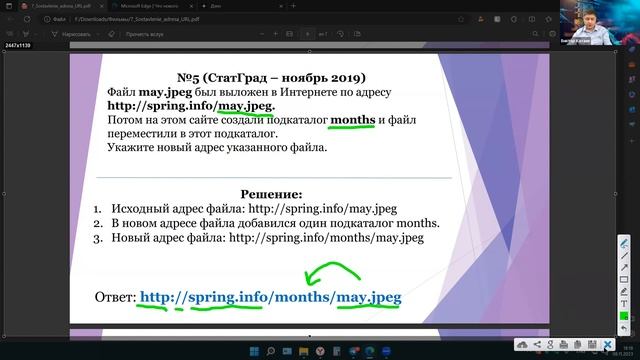The image size is (640, 360).
Task: Reload the page with refresh button
Action: (x=27, y=19)
